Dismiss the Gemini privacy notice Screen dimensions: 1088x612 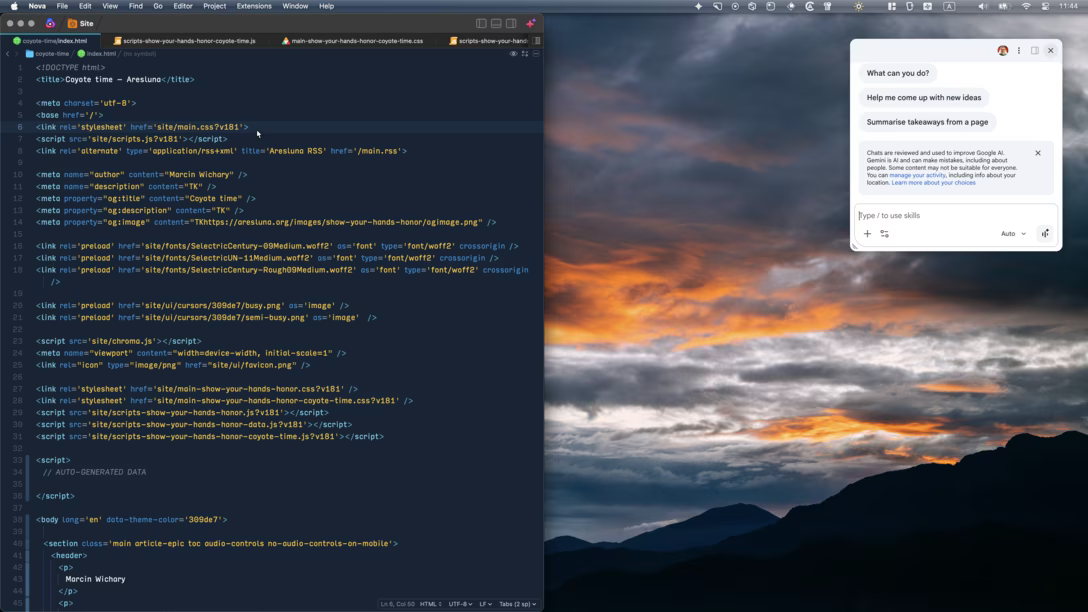pos(1038,153)
